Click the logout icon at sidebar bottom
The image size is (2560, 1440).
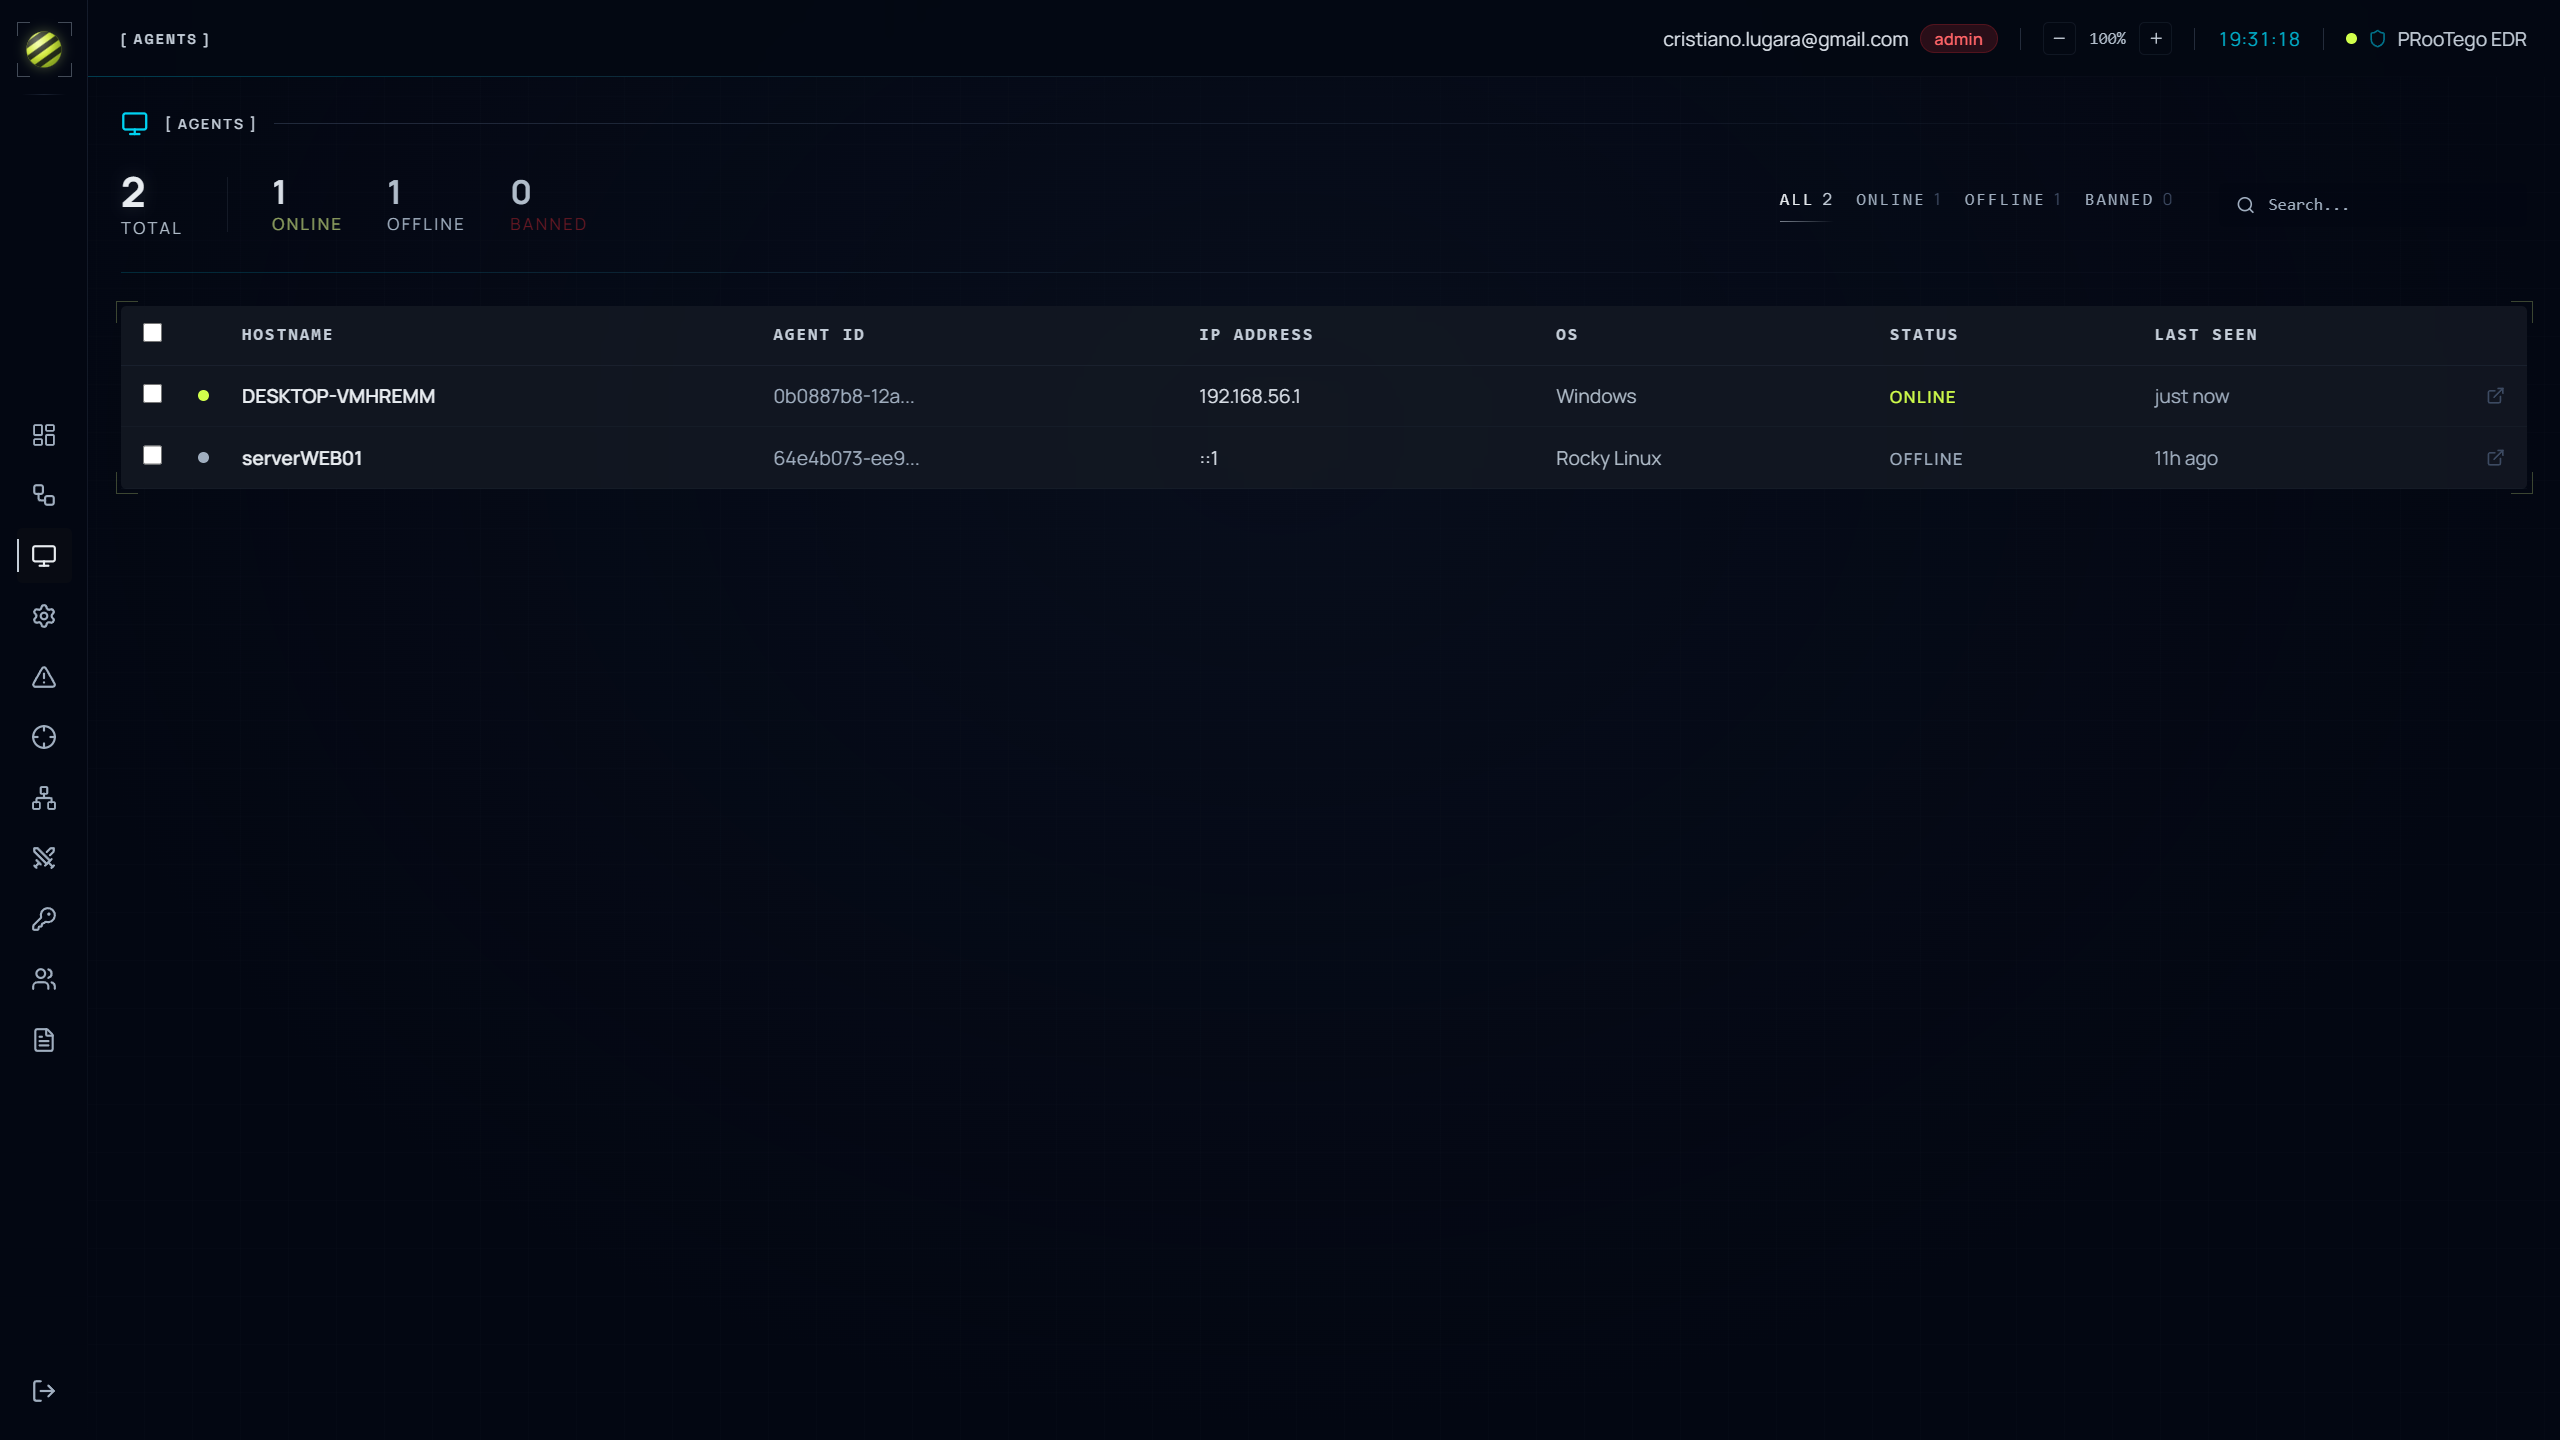(x=44, y=1391)
